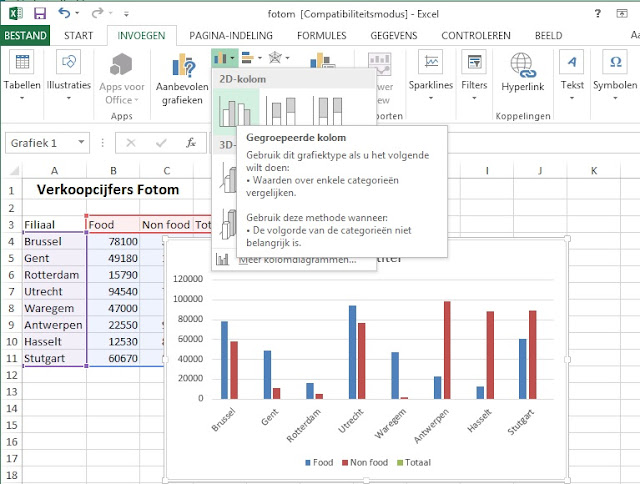Select the Brussel cell
Image resolution: width=640 pixels, height=484 pixels.
point(54,241)
